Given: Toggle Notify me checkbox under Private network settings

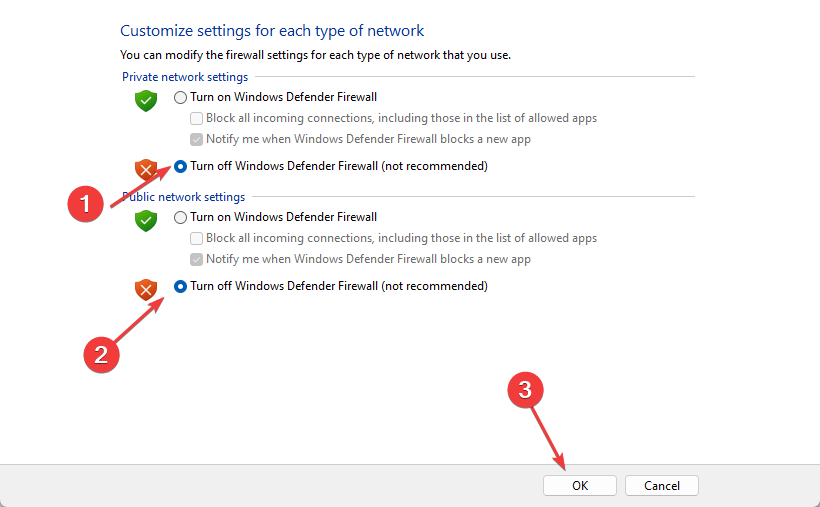Looking at the screenshot, I should (197, 139).
